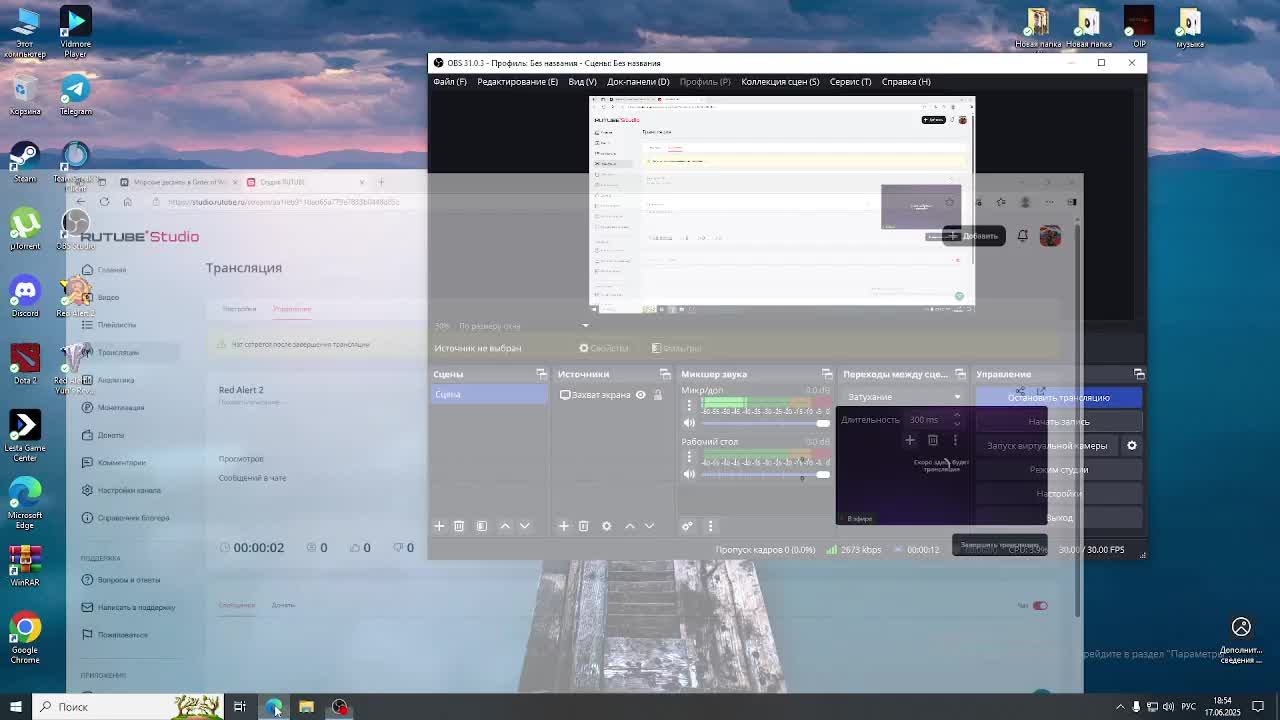This screenshot has height=720, width=1280.
Task: Open Task View on the taskbar
Action: coord(240,707)
